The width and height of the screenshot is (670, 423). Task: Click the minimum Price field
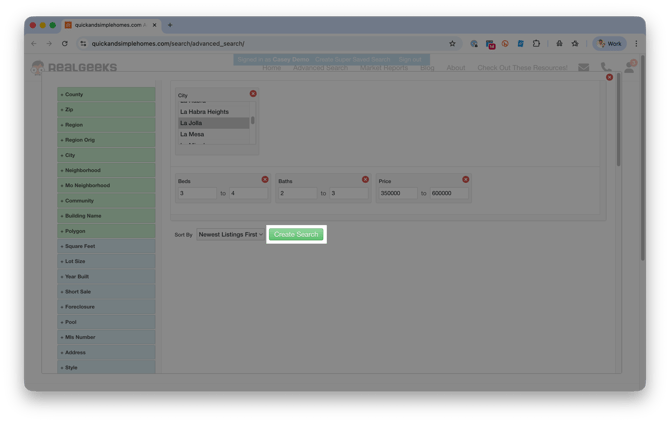tap(398, 193)
